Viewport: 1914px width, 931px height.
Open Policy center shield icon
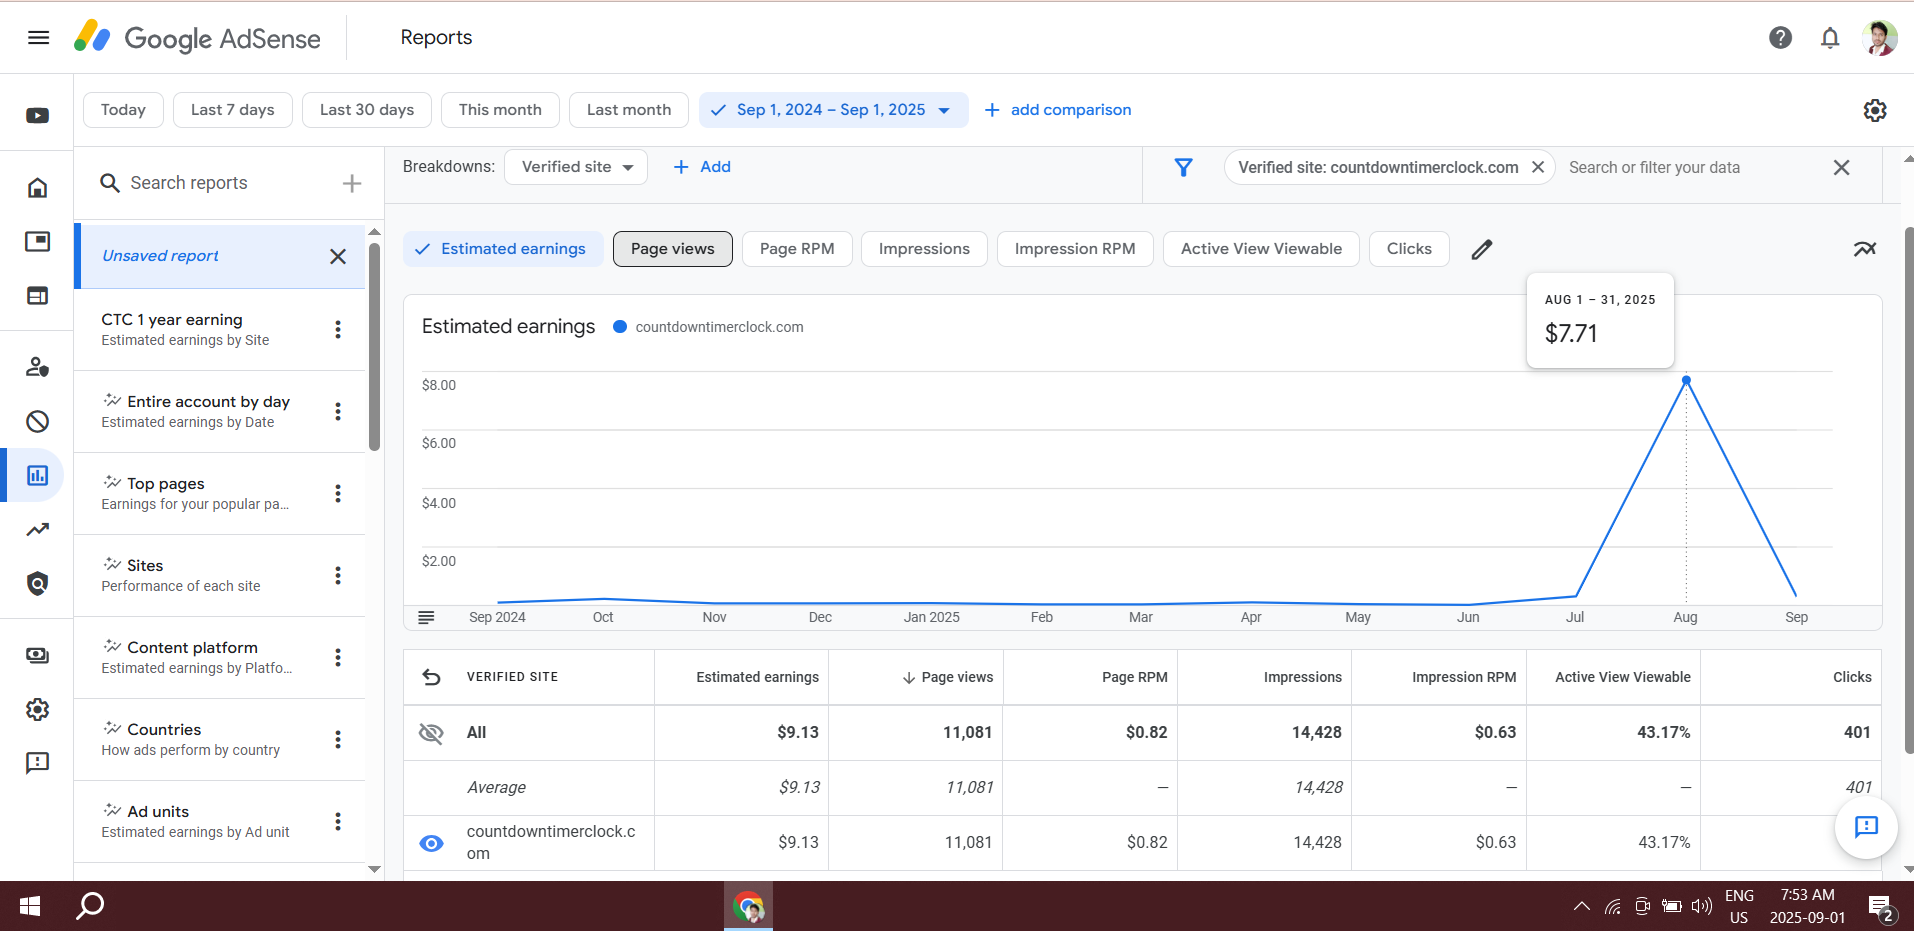point(38,583)
